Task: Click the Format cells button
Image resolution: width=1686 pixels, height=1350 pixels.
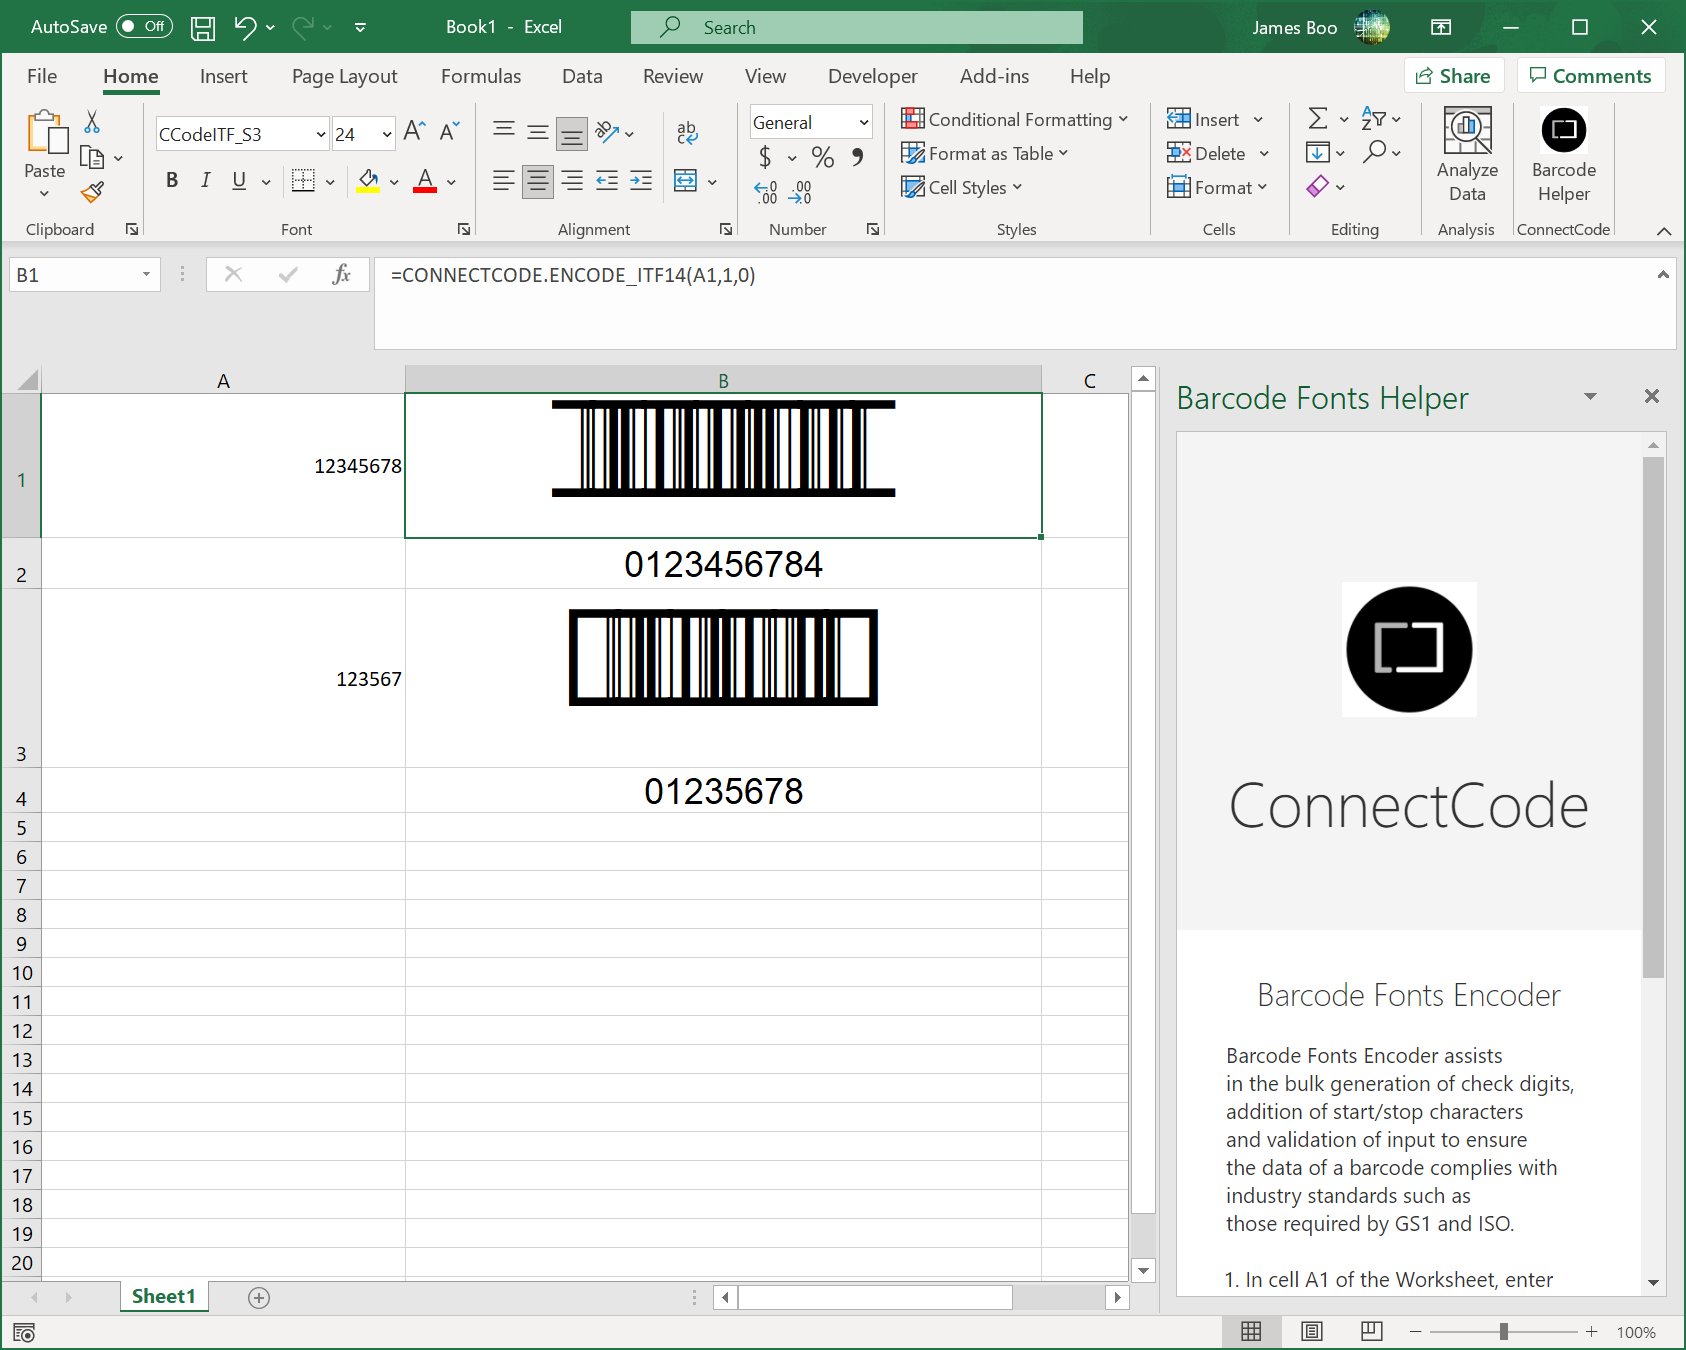Action: [1210, 187]
